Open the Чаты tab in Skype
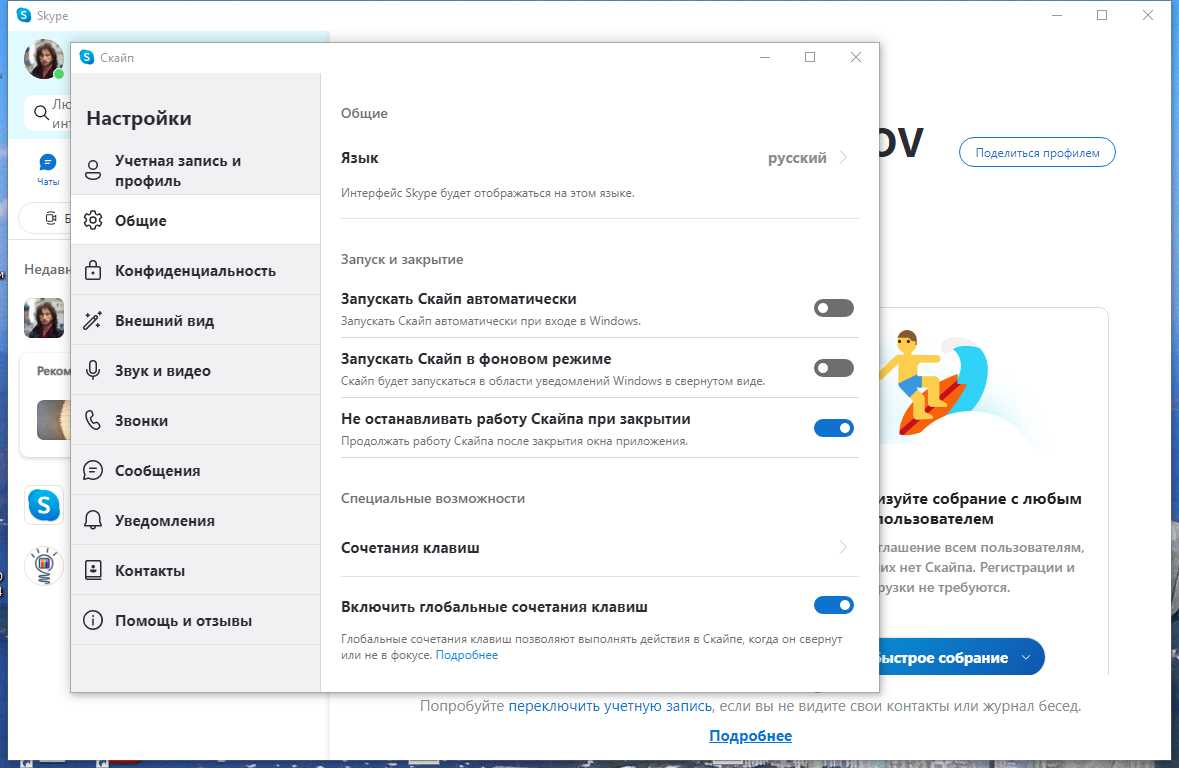This screenshot has width=1179, height=768. 47,169
